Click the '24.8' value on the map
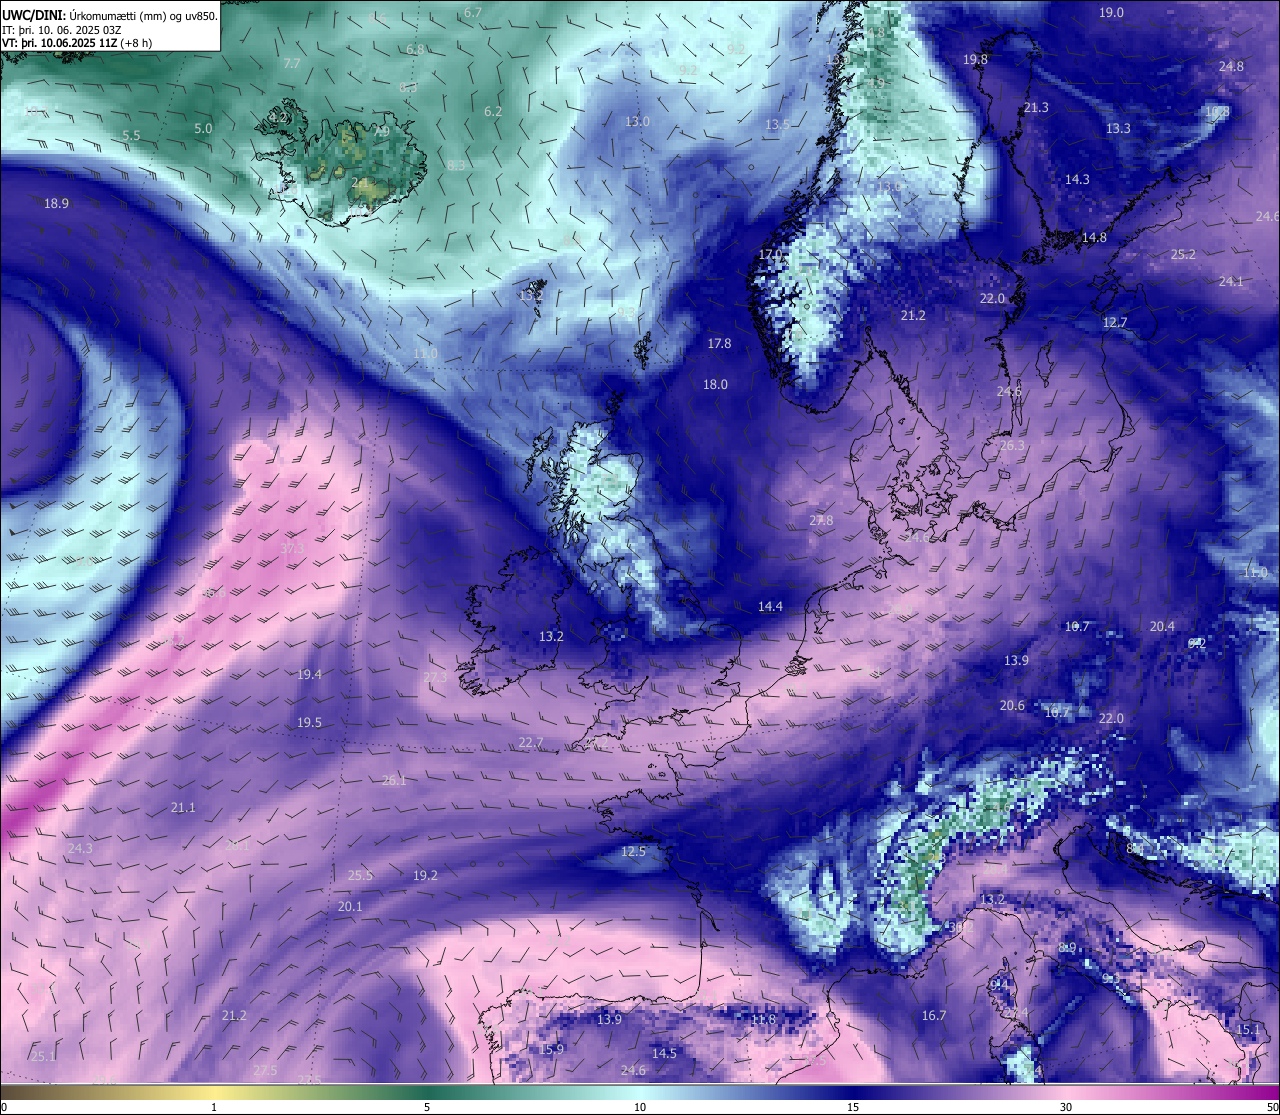Viewport: 1280px width, 1115px height. point(1231,66)
